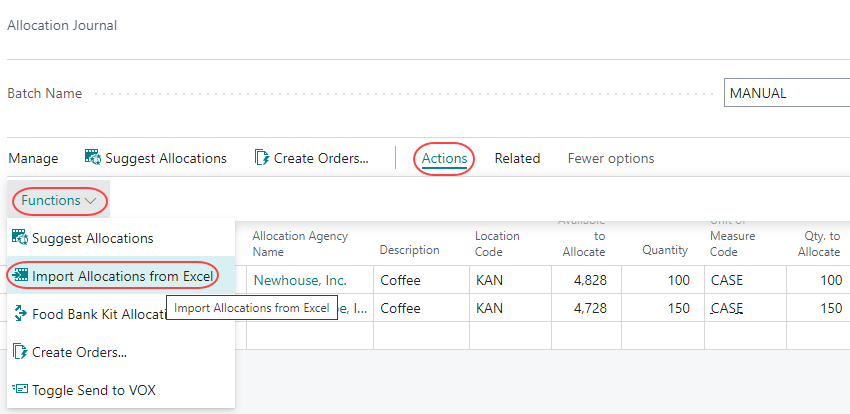The height and width of the screenshot is (414, 850).
Task: Click Create Orders icon in dropdown menu
Action: (x=19, y=352)
